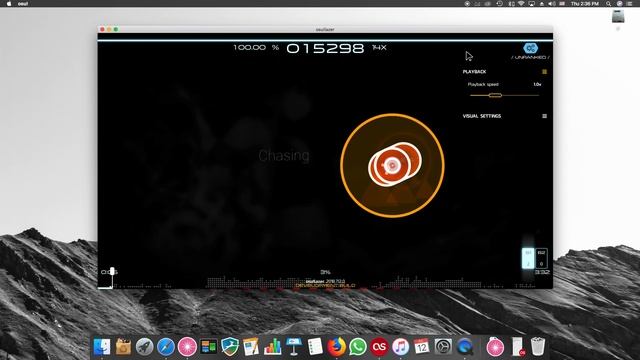Open the document stack in dock
Viewport: 640px width, 360px height.
click(517, 347)
